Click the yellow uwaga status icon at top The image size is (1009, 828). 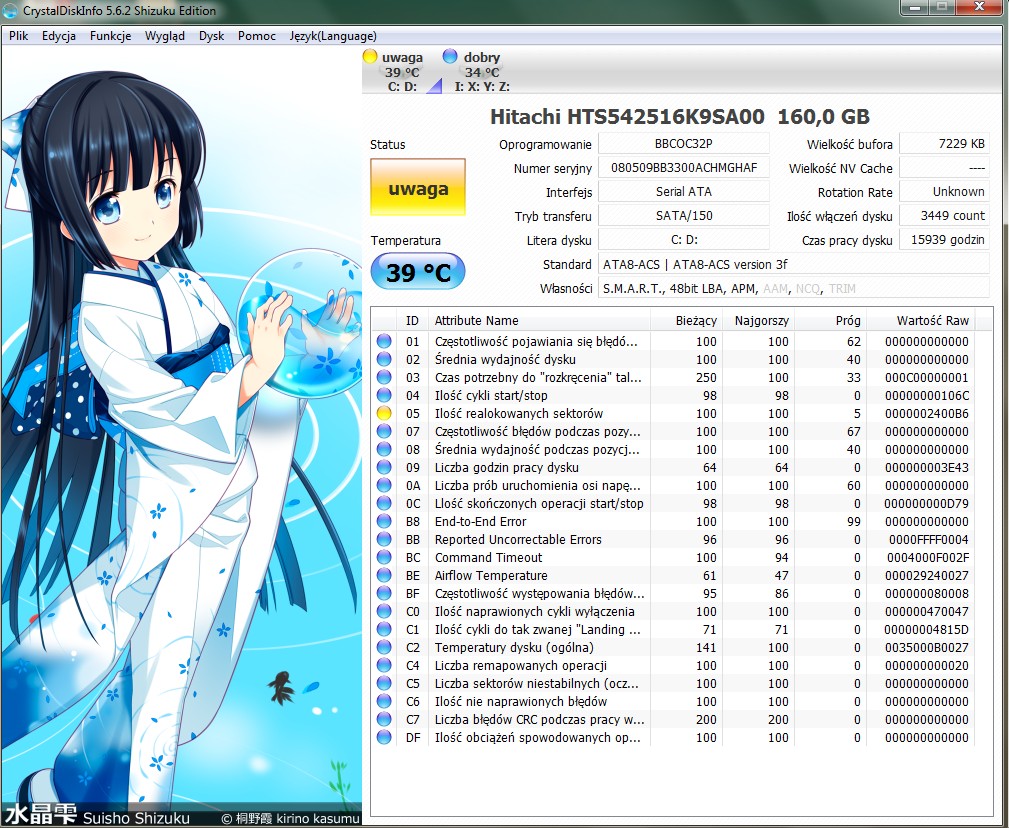pos(370,56)
